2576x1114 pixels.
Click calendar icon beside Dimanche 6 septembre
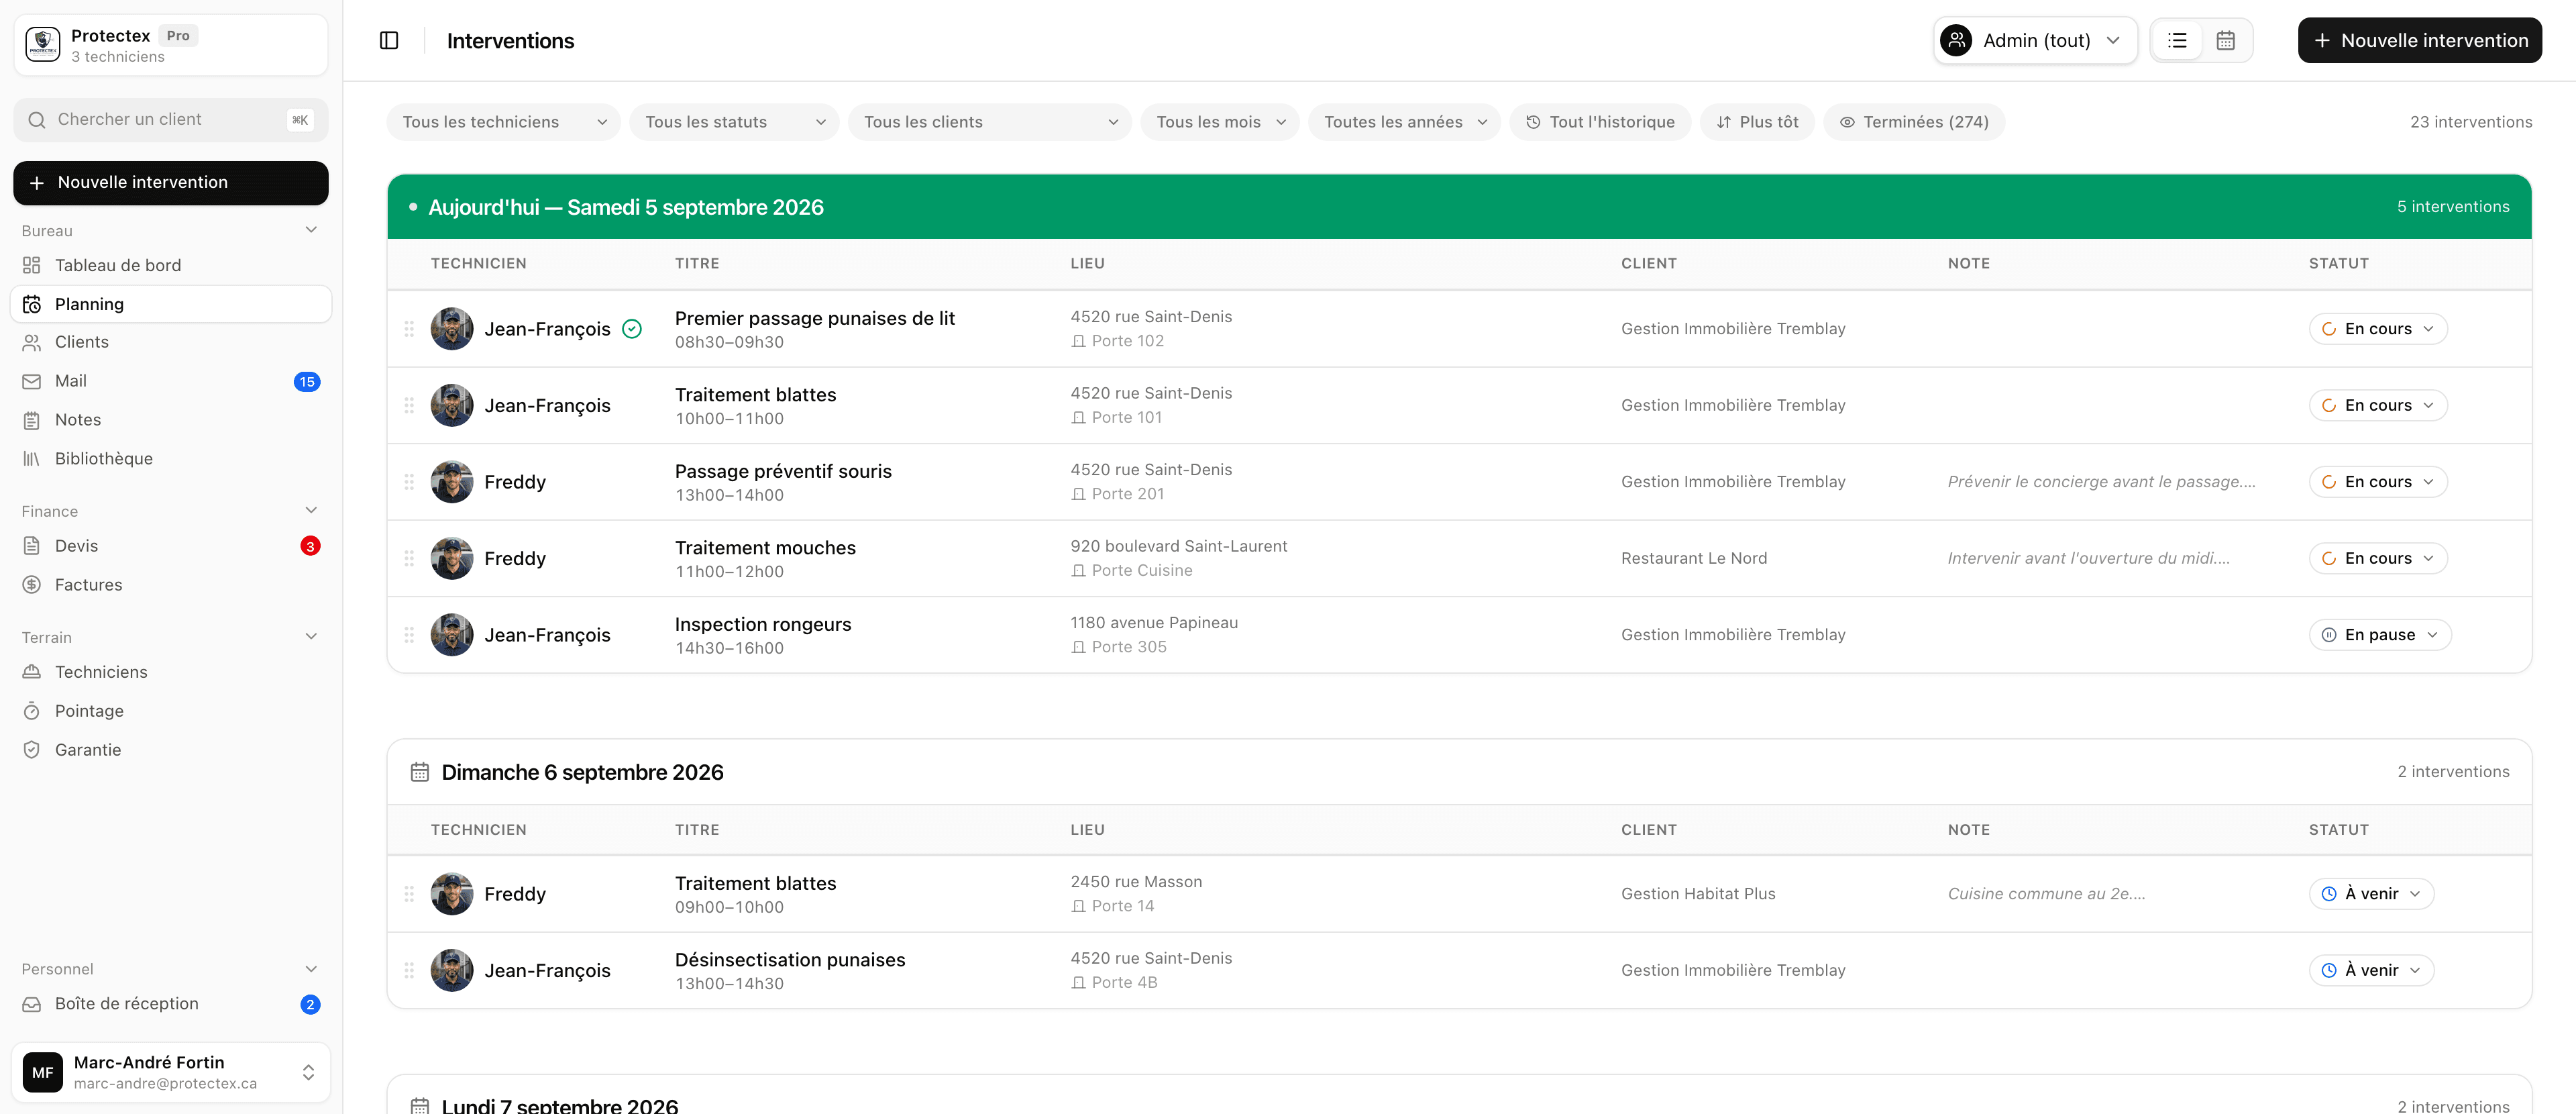pyautogui.click(x=420, y=772)
